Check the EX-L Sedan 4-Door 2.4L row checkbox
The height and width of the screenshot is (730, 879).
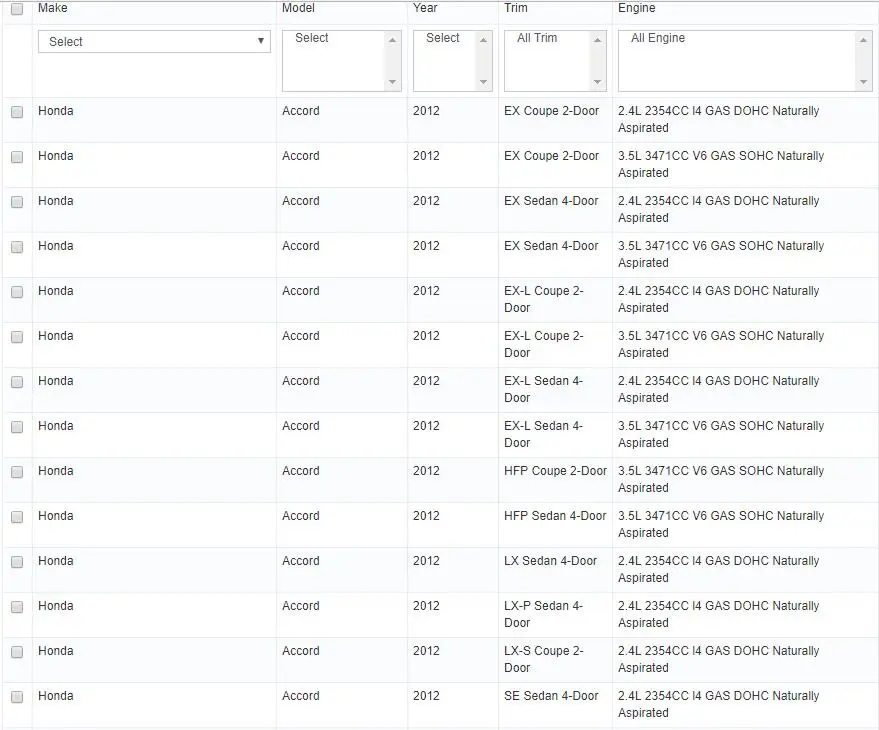pos(17,382)
